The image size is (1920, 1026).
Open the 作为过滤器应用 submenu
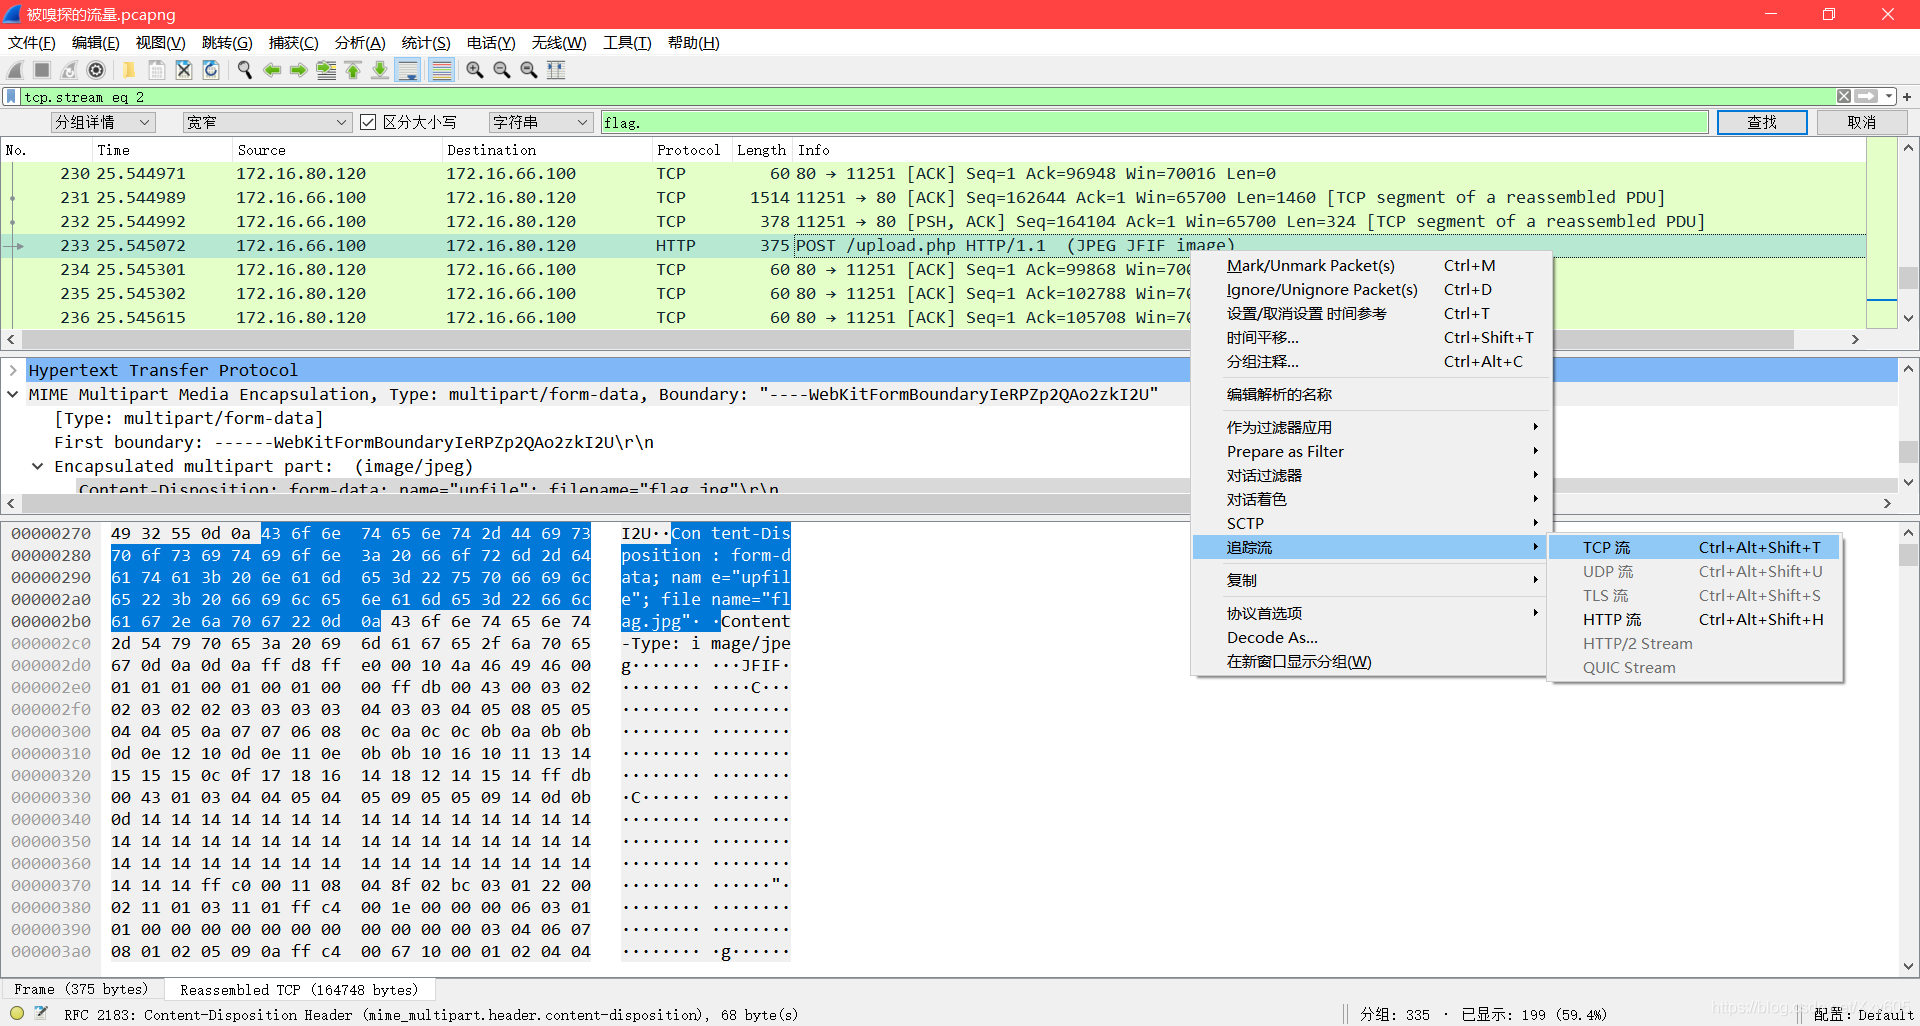click(x=1372, y=427)
